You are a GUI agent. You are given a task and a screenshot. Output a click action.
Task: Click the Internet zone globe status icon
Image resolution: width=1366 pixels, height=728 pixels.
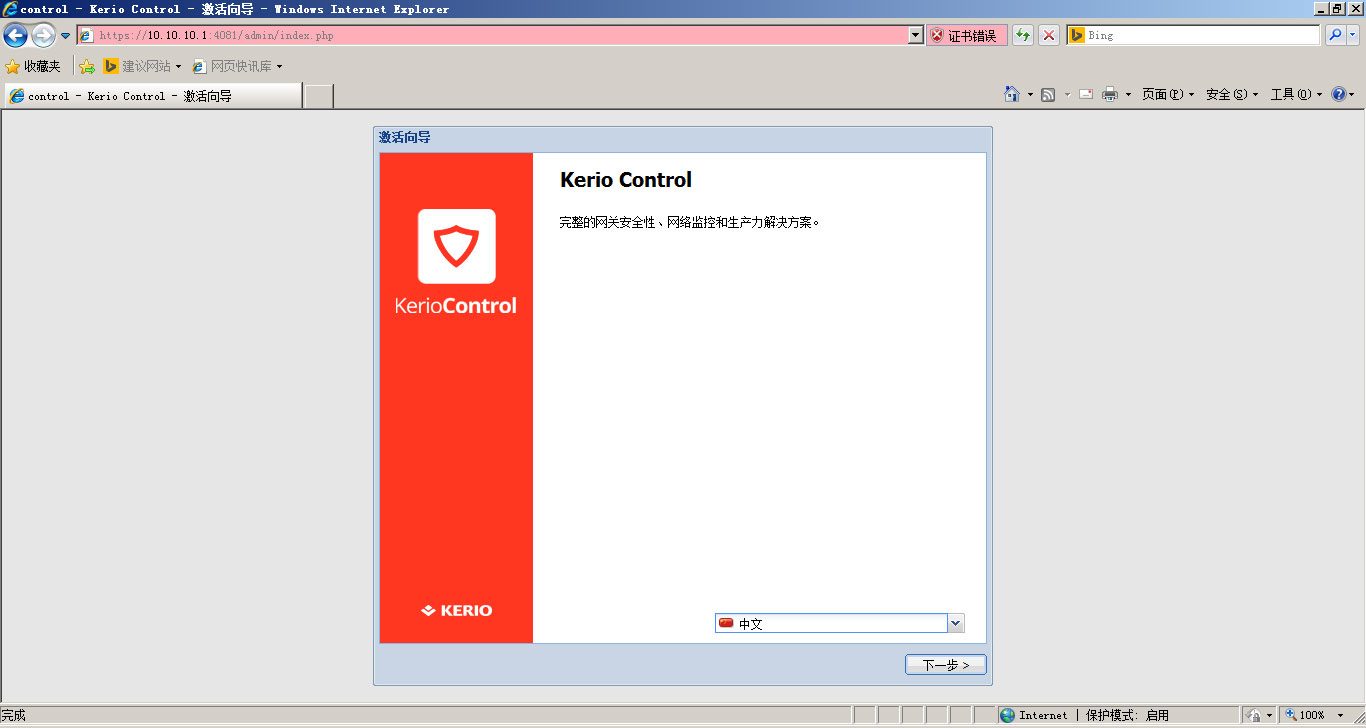point(1008,715)
